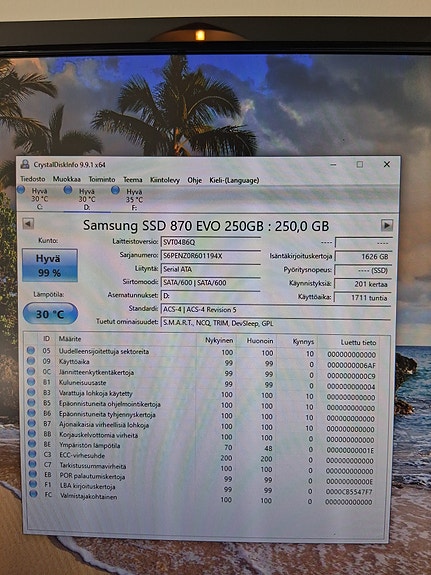The width and height of the screenshot is (431, 575).
Task: Click status icon for attribute B7
Action: (x=32, y=423)
